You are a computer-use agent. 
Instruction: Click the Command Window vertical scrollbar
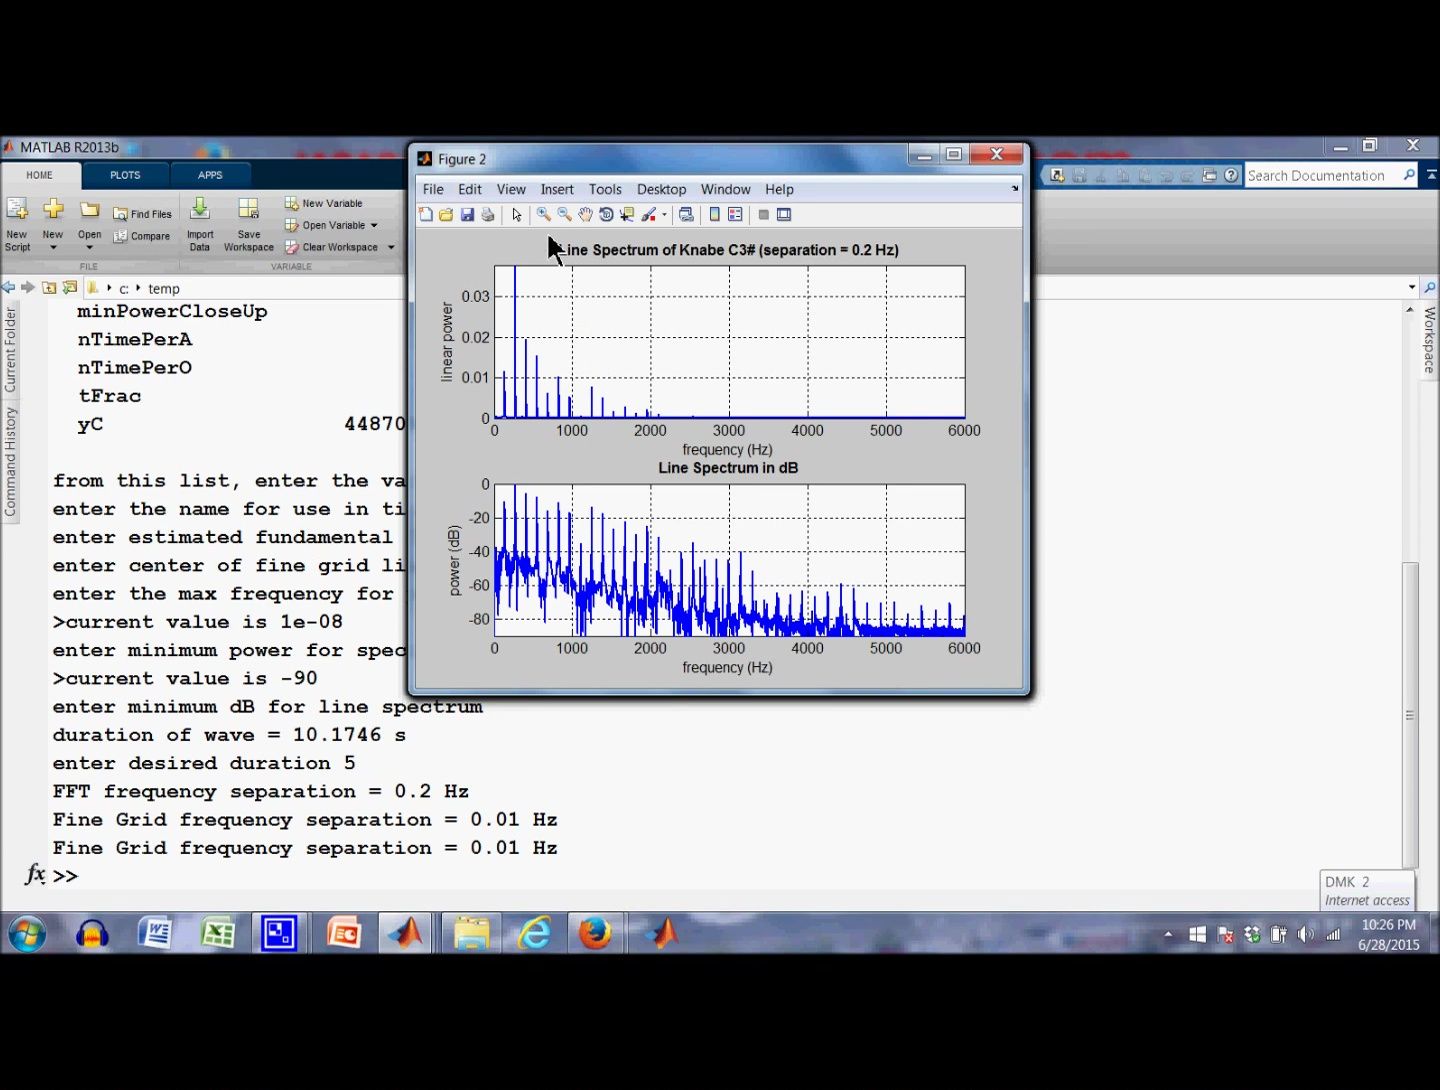pos(1410,715)
